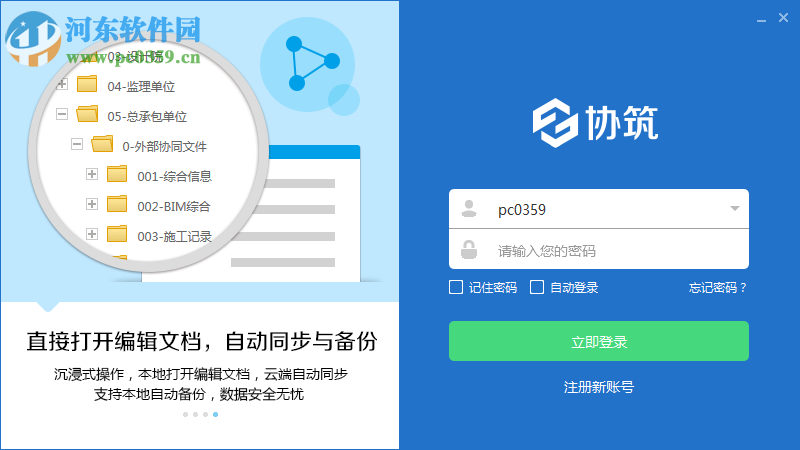This screenshot has width=800, height=450.
Task: Open the 忘记密码？ link
Action: point(718,288)
